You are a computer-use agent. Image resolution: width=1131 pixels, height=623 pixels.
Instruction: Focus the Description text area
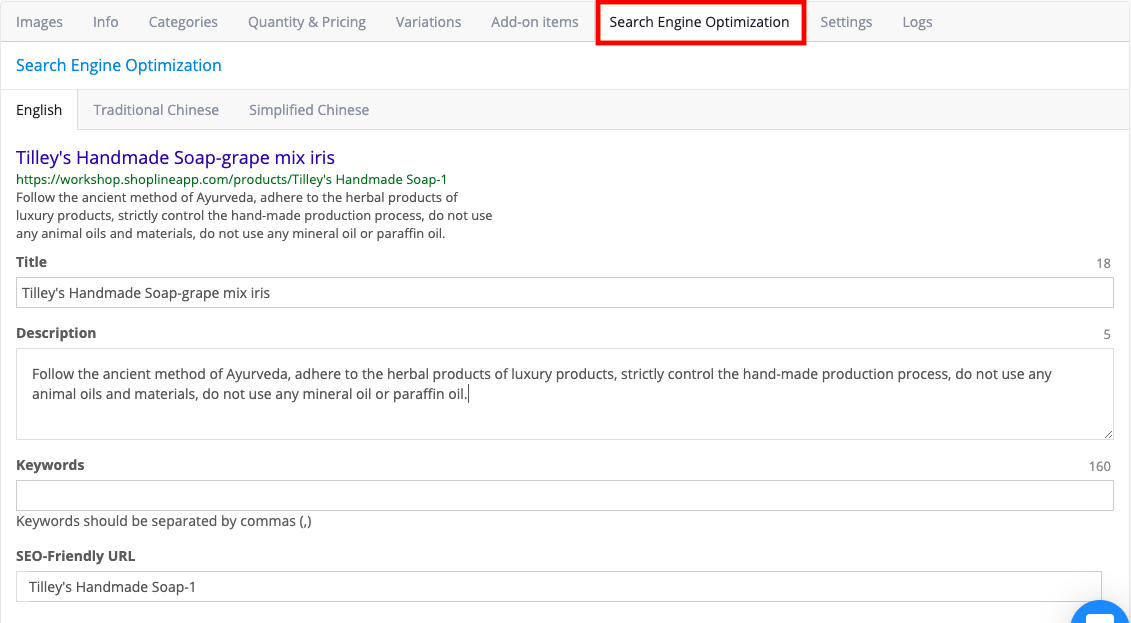565,394
